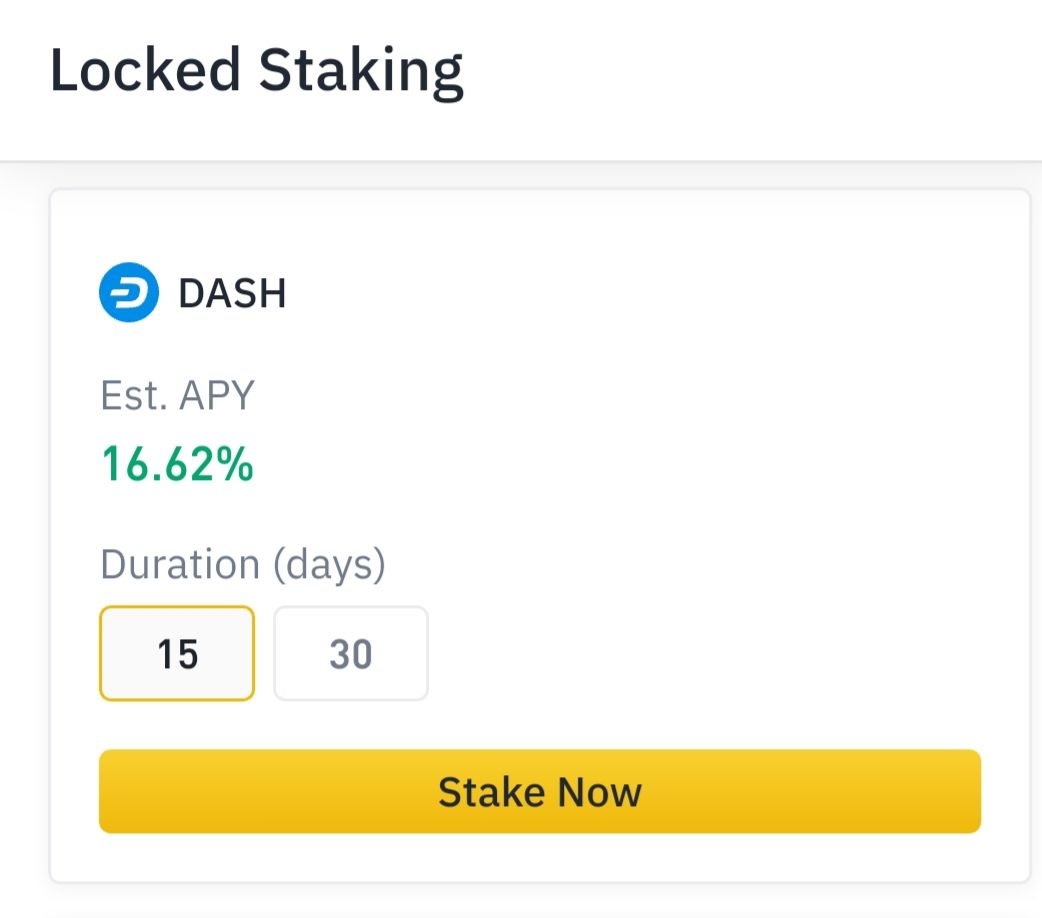Viewport: 1042px width, 918px height.
Task: Click the Locked Staking page heading
Action: [257, 72]
